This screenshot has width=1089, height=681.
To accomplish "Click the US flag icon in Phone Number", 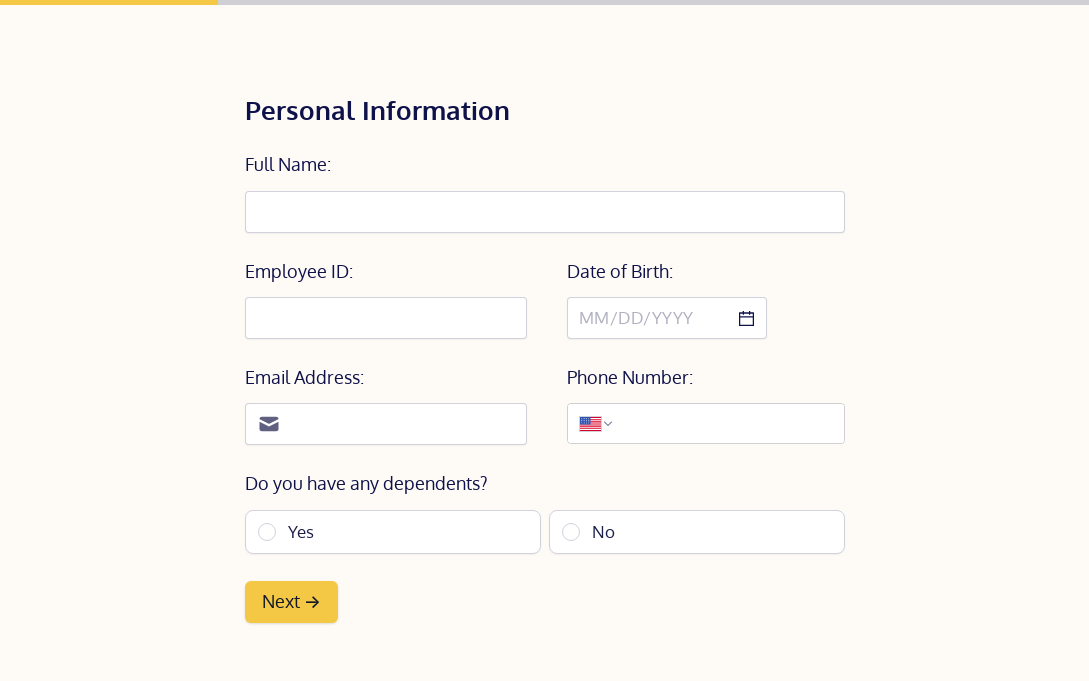I will 590,423.
